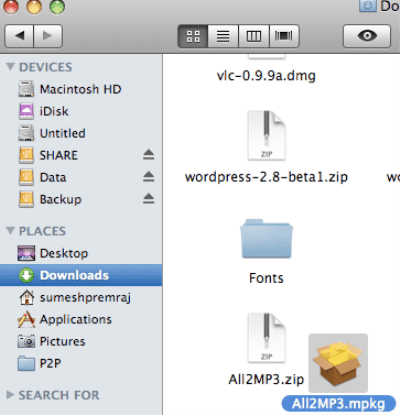Go forward with right arrow button

48,36
